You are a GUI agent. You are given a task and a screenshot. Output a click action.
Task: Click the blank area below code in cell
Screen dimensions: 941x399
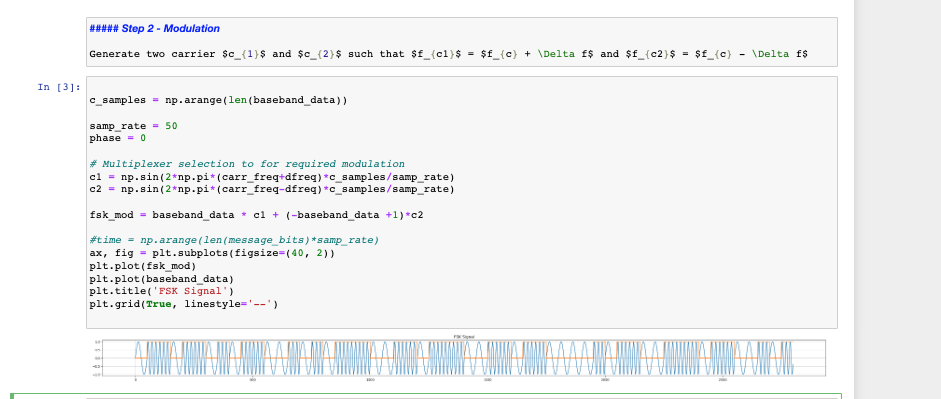pyautogui.click(x=461, y=318)
